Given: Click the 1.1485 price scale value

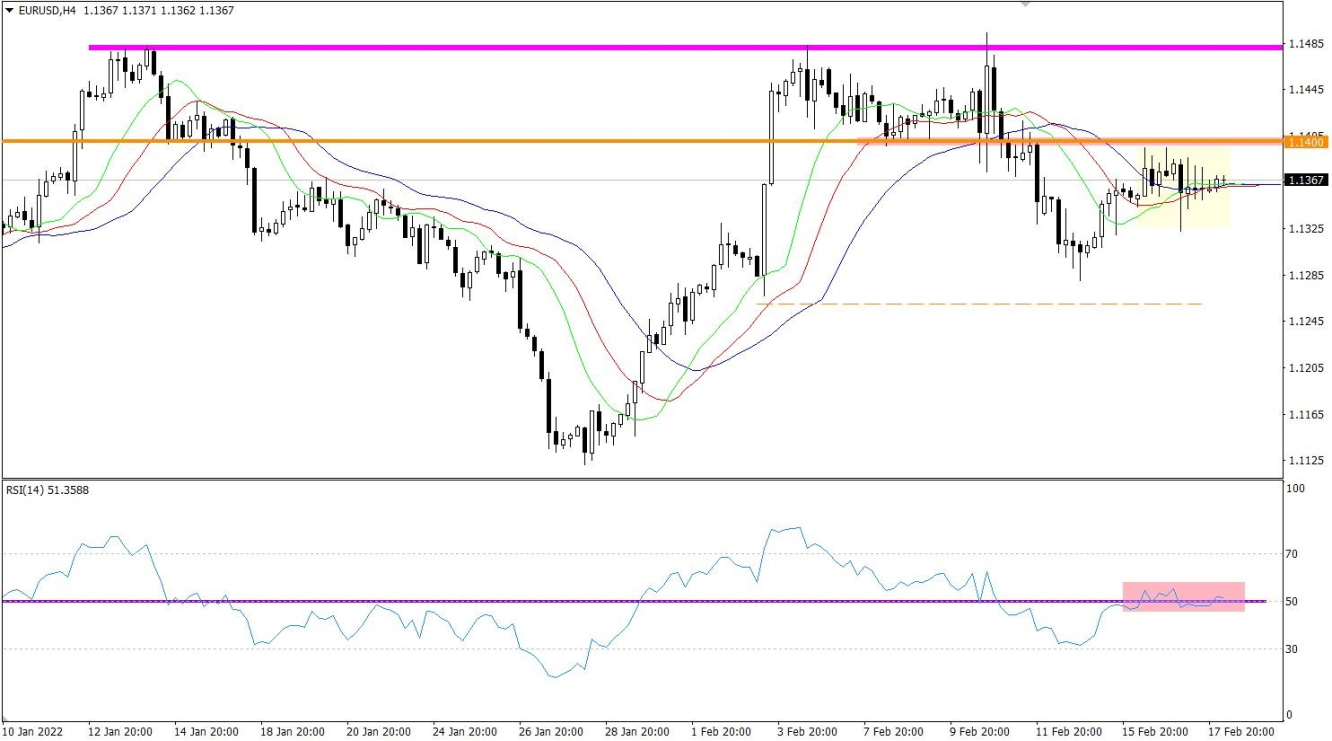Looking at the screenshot, I should [x=1305, y=44].
